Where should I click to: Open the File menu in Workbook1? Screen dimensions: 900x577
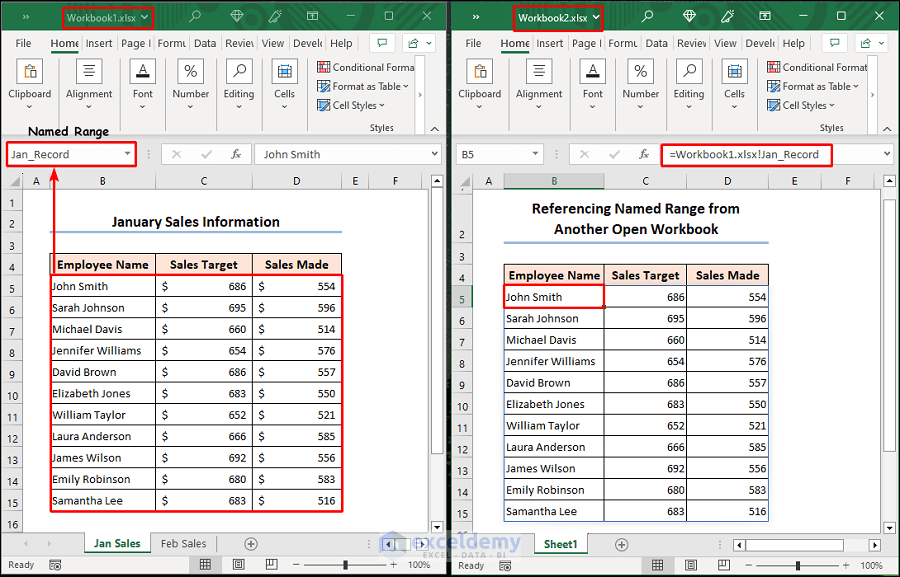pyautogui.click(x=24, y=43)
